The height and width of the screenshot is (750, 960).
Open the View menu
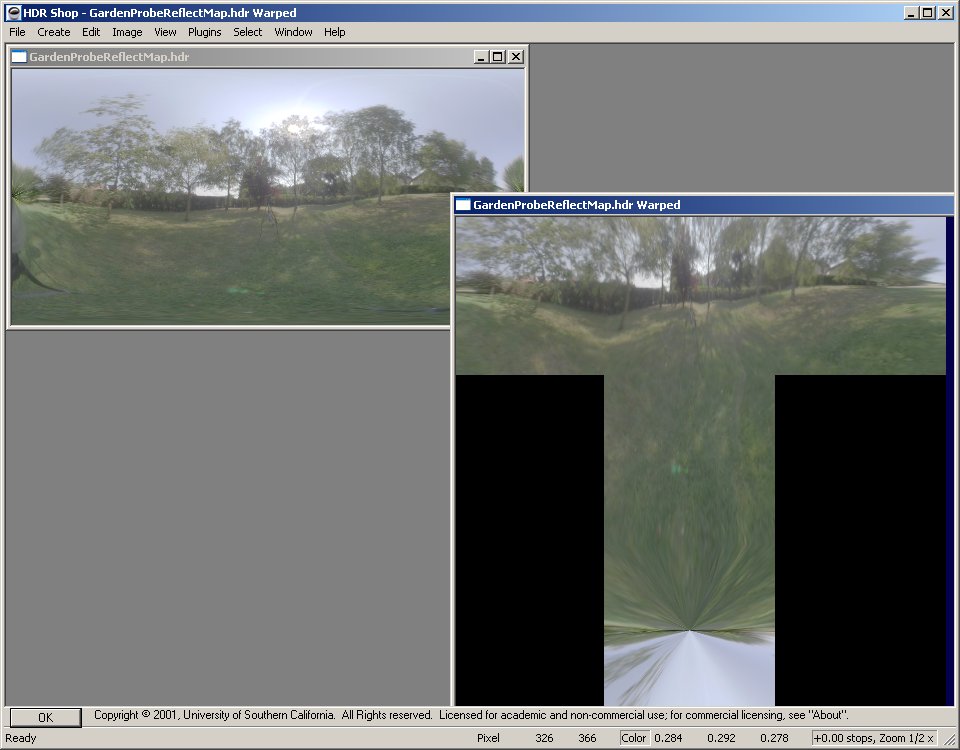tap(165, 32)
